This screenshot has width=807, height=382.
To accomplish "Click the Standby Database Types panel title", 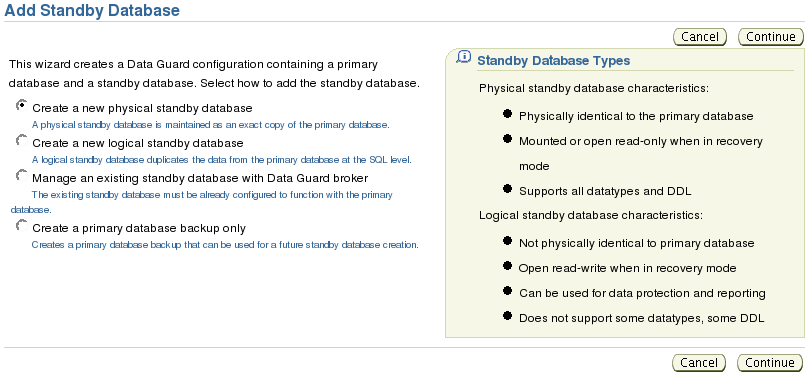I will tap(553, 61).
